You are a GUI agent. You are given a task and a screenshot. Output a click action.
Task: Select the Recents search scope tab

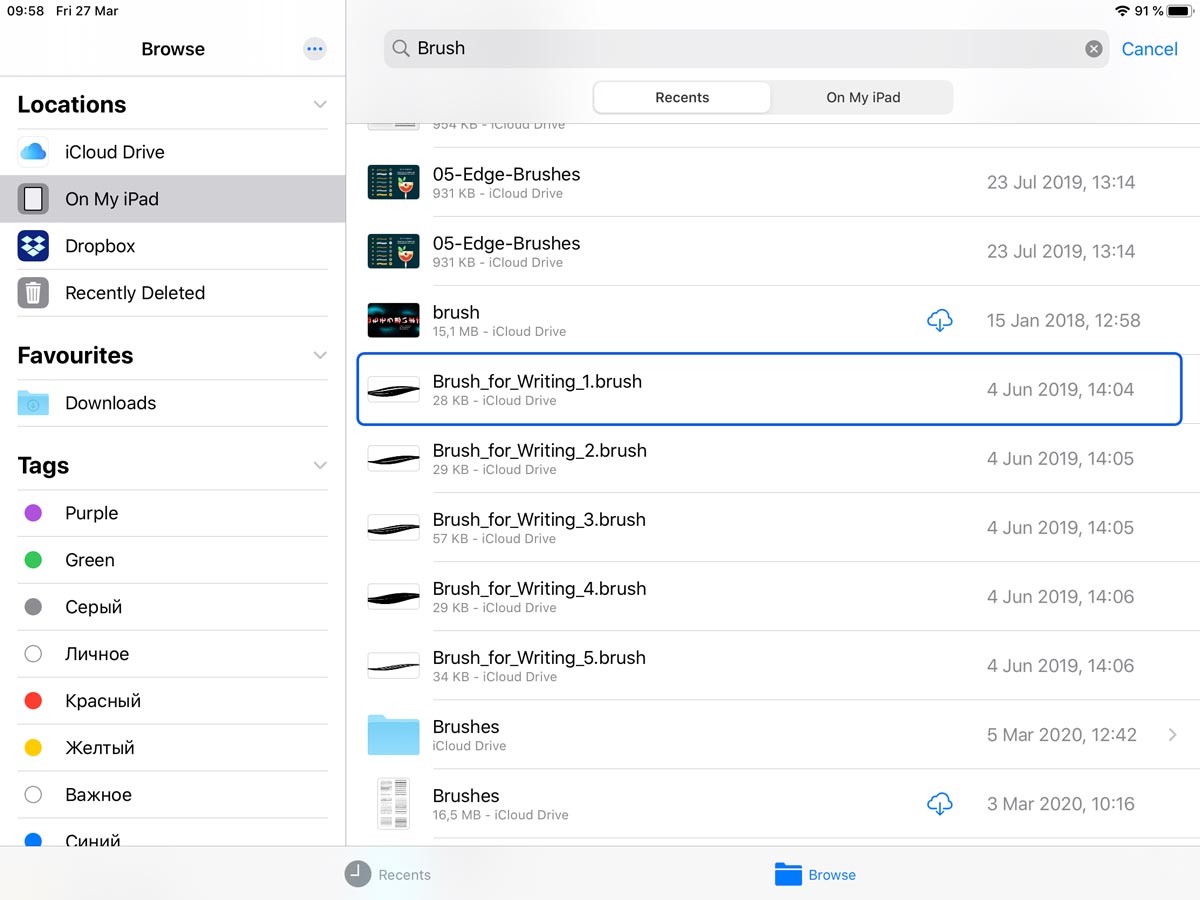pyautogui.click(x=681, y=97)
